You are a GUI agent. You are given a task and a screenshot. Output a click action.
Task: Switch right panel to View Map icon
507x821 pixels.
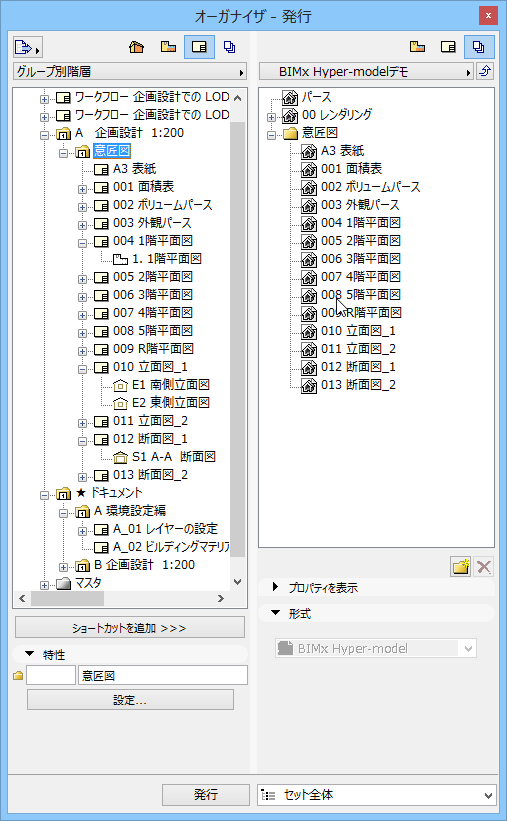417,47
